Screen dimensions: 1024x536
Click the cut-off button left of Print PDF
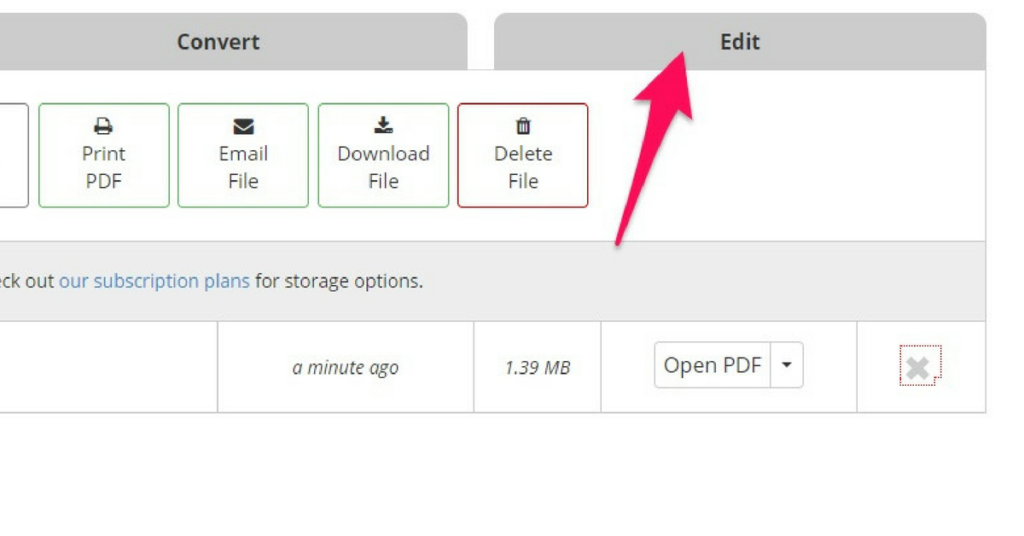pos(14,155)
